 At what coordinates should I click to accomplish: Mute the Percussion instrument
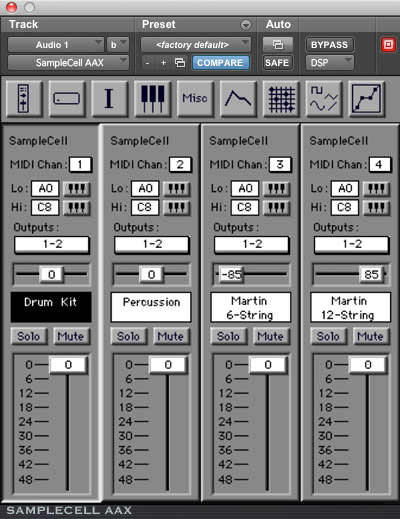click(x=171, y=336)
